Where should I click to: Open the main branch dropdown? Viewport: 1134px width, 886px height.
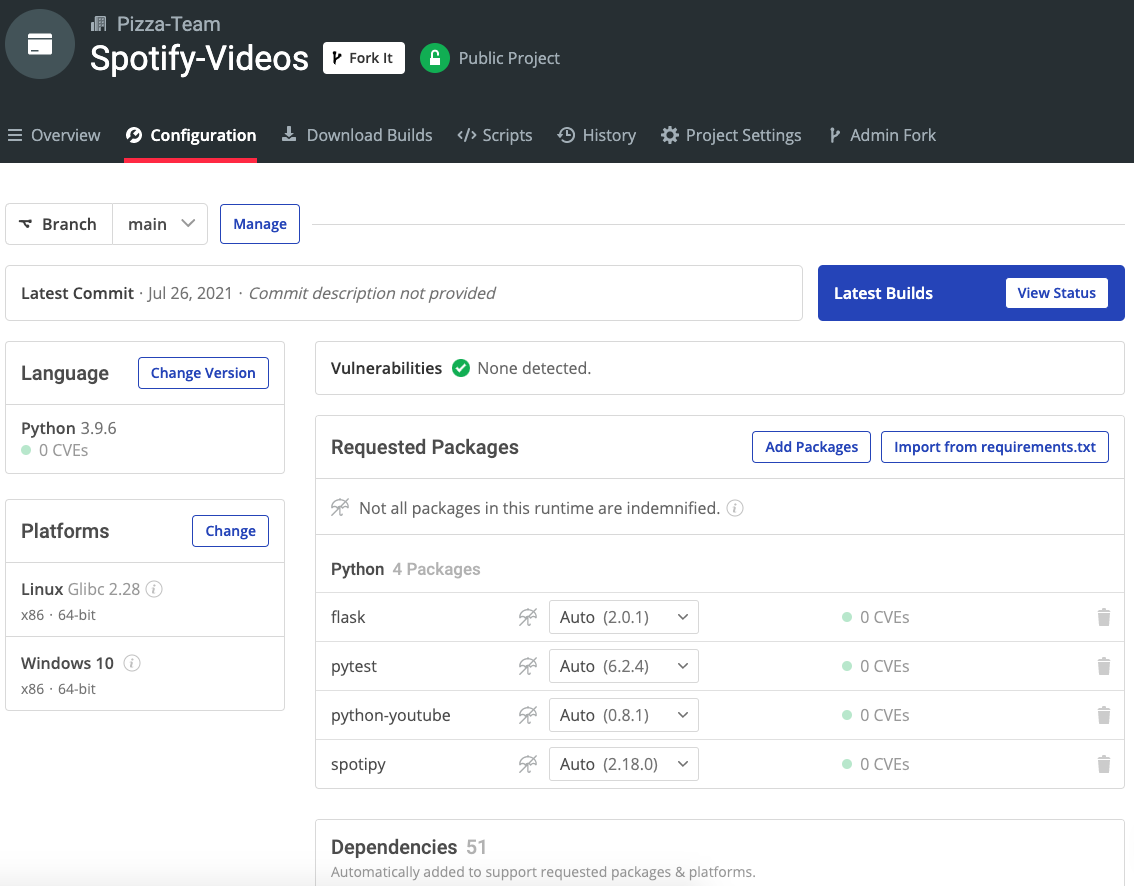160,224
